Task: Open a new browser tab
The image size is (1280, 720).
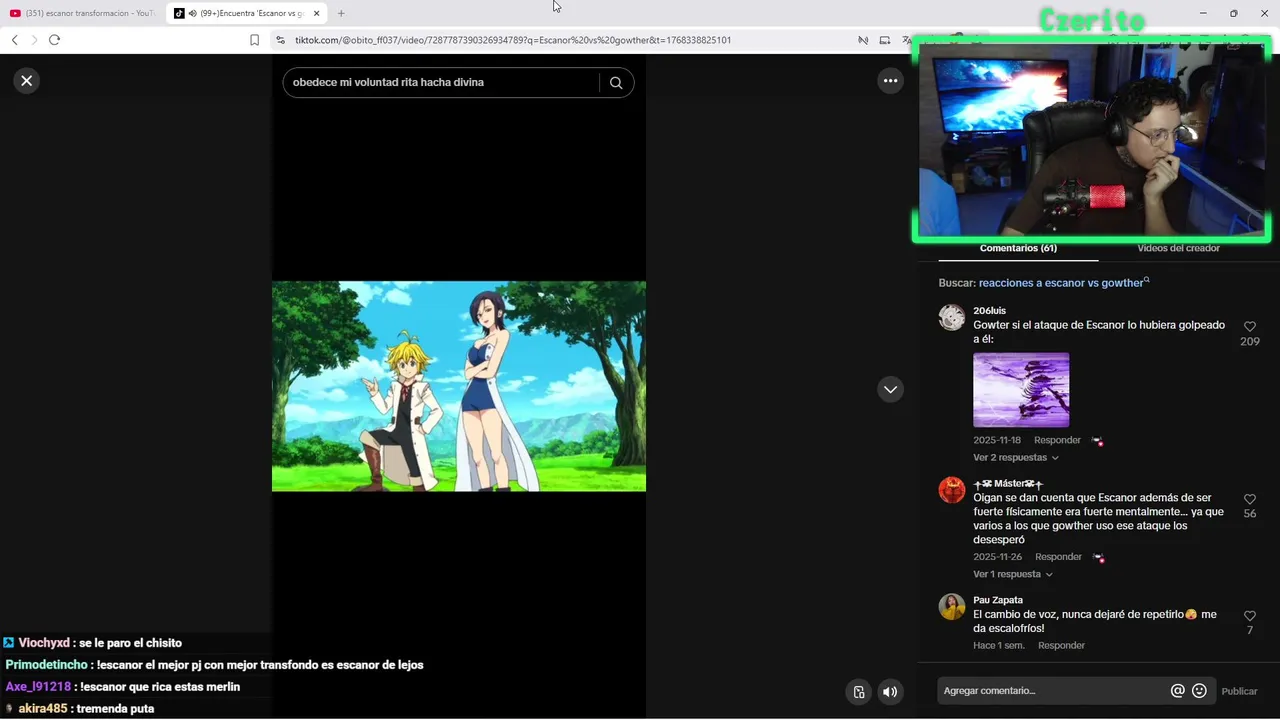Action: (x=341, y=13)
